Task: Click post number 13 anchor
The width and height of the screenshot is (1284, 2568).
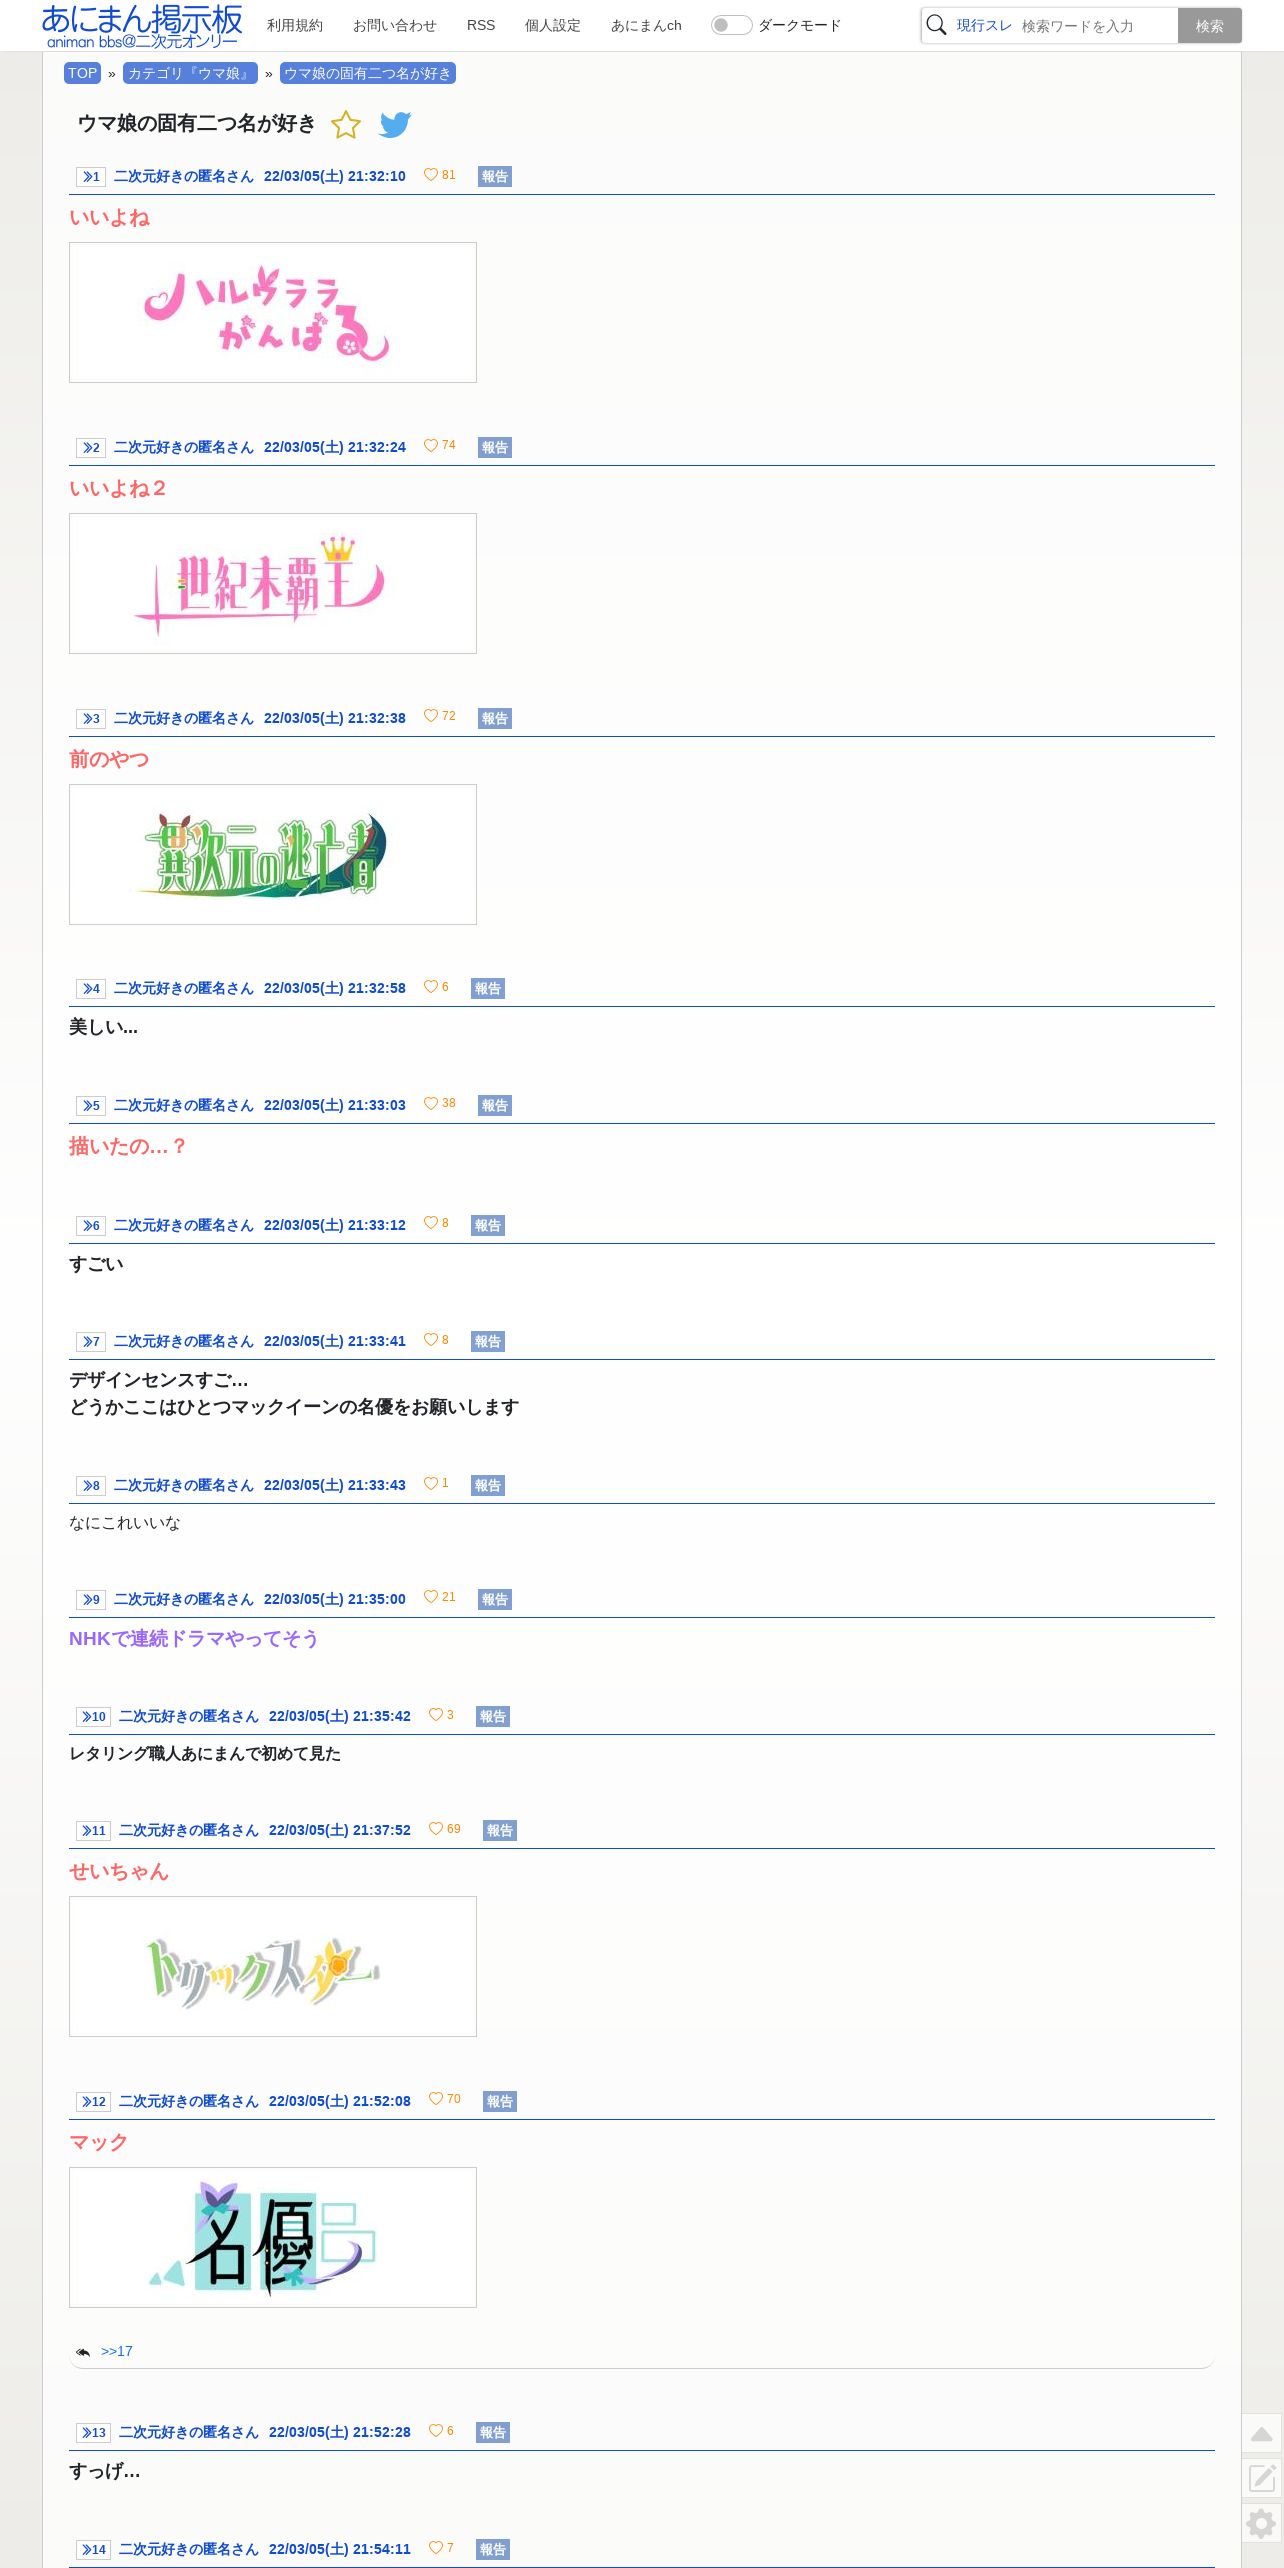Action: click(94, 2433)
